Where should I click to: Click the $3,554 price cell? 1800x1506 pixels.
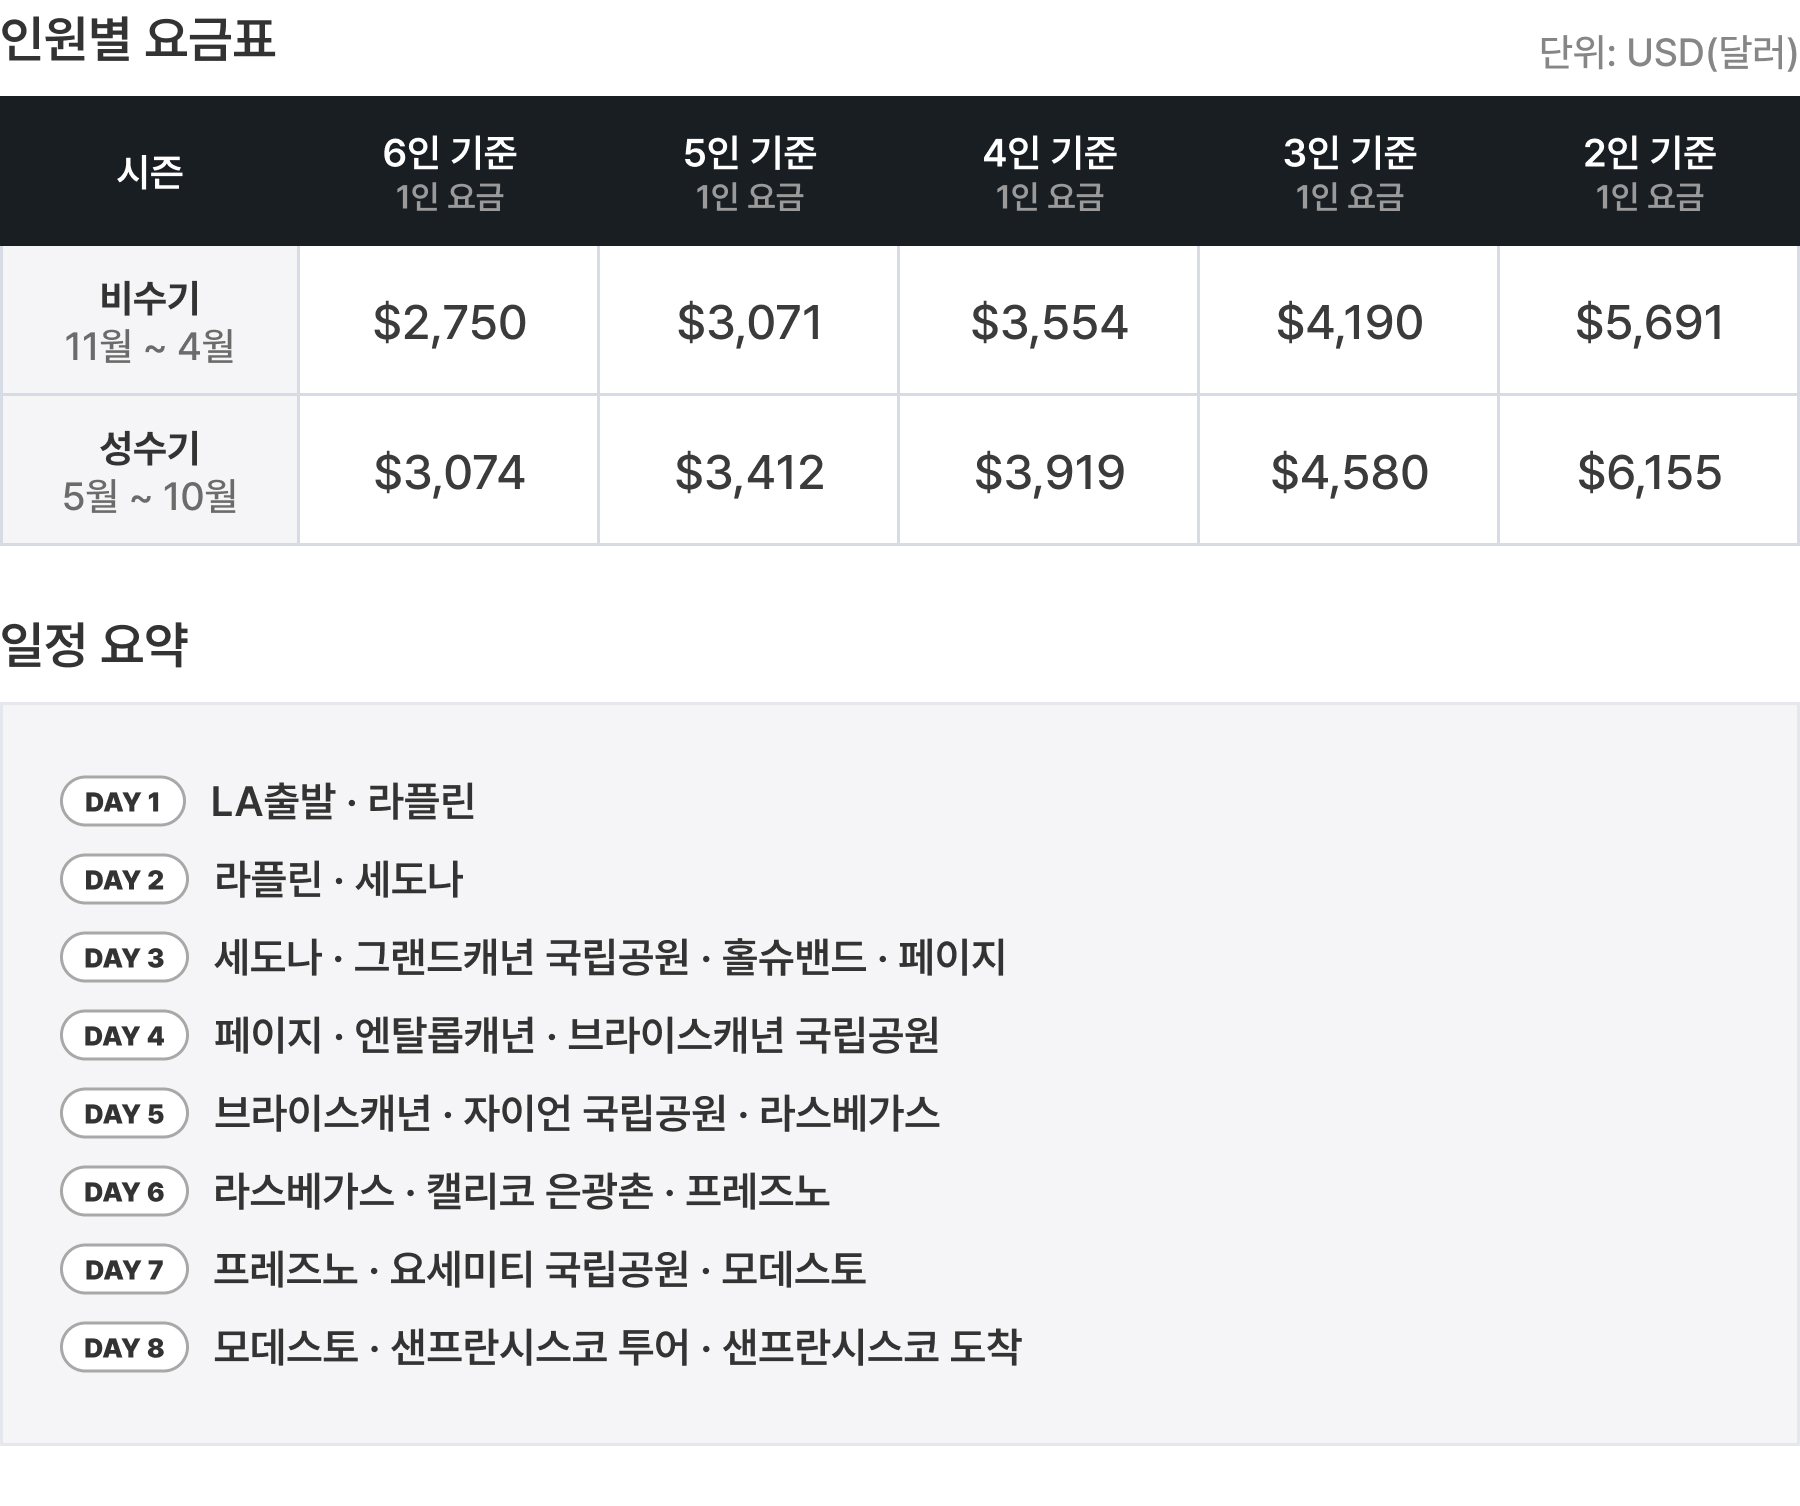tap(1049, 322)
